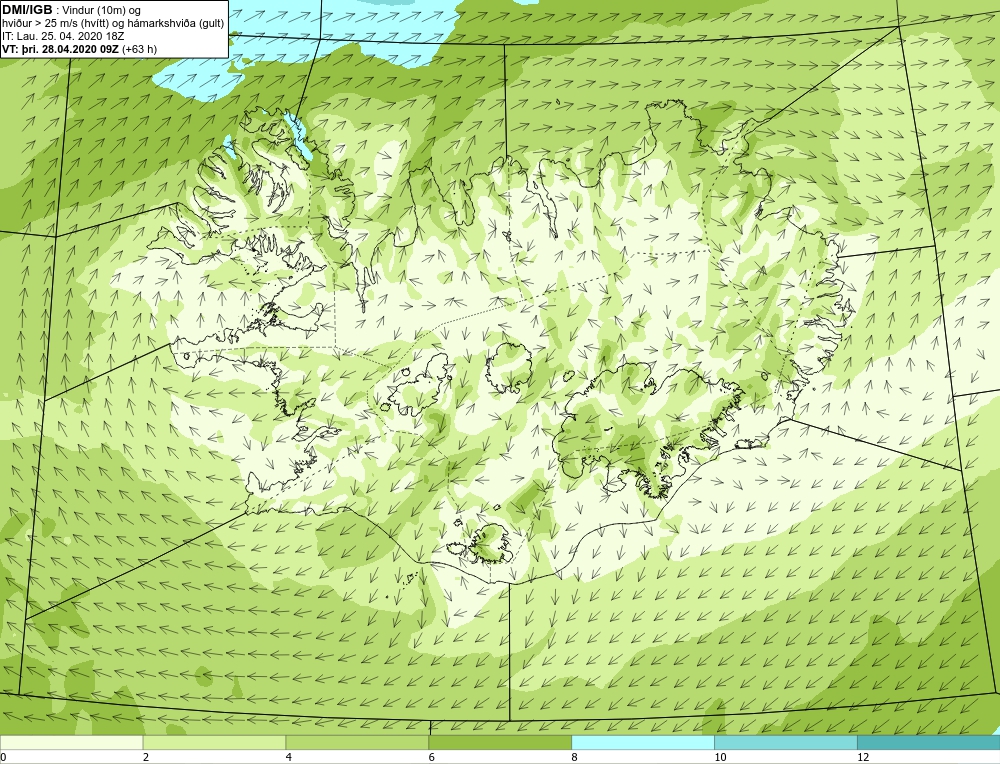Click scale label '2'

click(146, 757)
